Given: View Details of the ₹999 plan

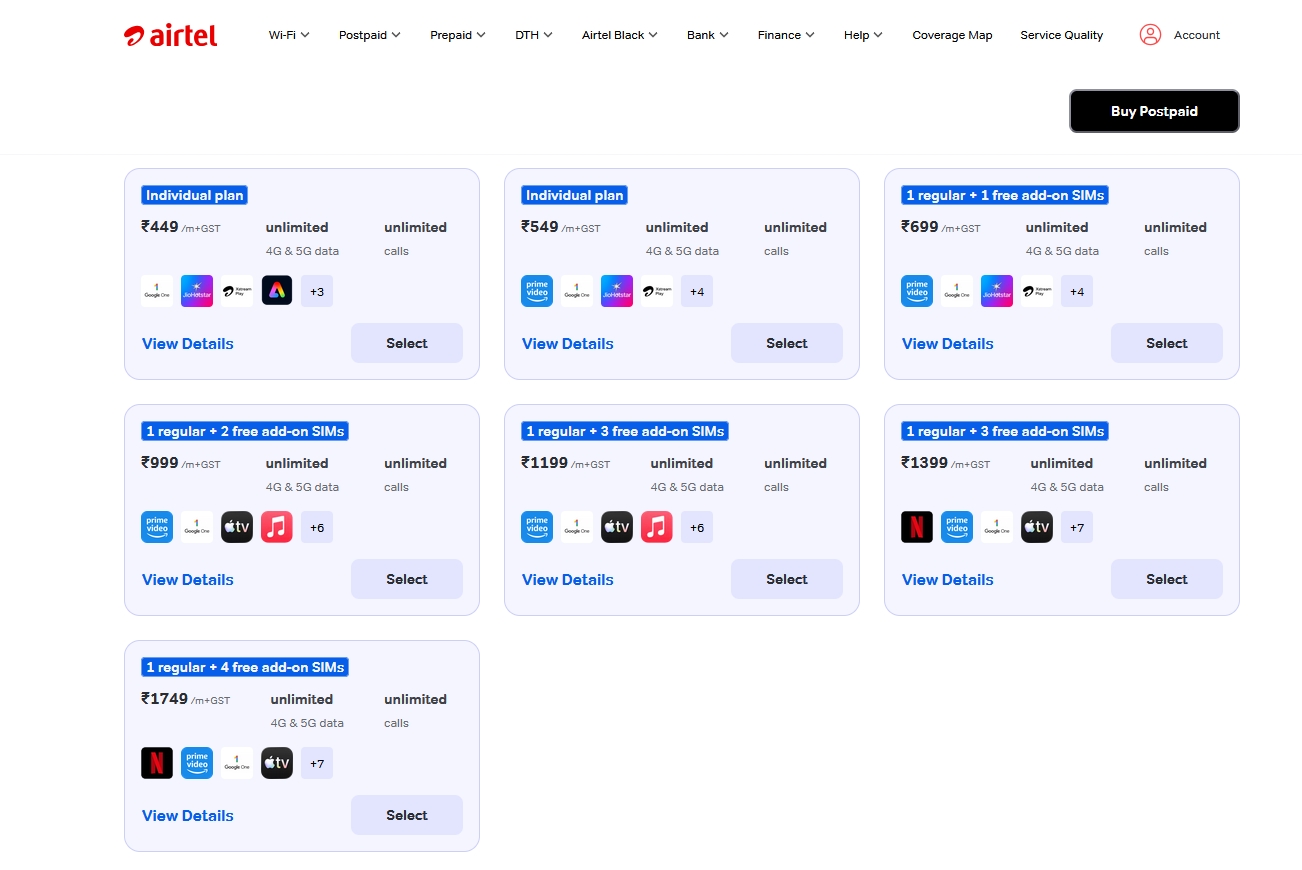Looking at the screenshot, I should [188, 579].
